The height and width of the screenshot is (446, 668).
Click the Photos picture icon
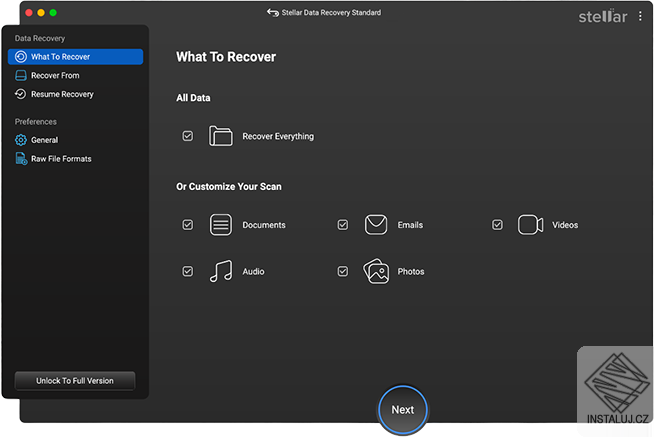[x=376, y=271]
